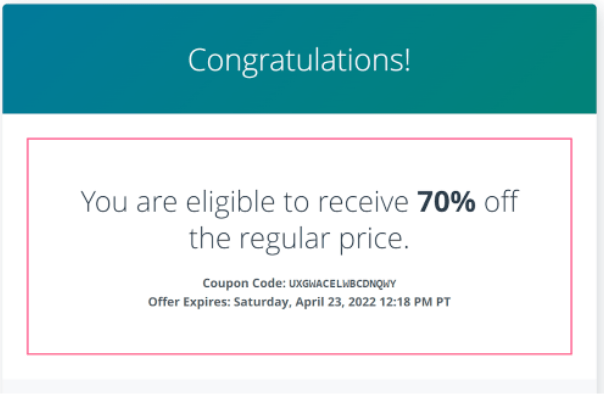604x403 pixels.
Task: Click the year '2022' in the expiry line
Action: pos(362,302)
